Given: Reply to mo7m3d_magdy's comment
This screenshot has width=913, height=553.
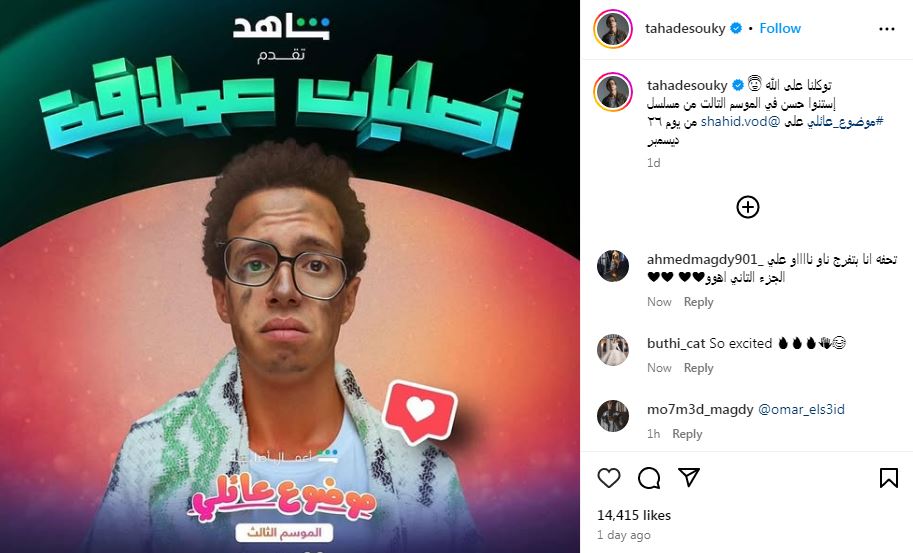Looking at the screenshot, I should (687, 434).
